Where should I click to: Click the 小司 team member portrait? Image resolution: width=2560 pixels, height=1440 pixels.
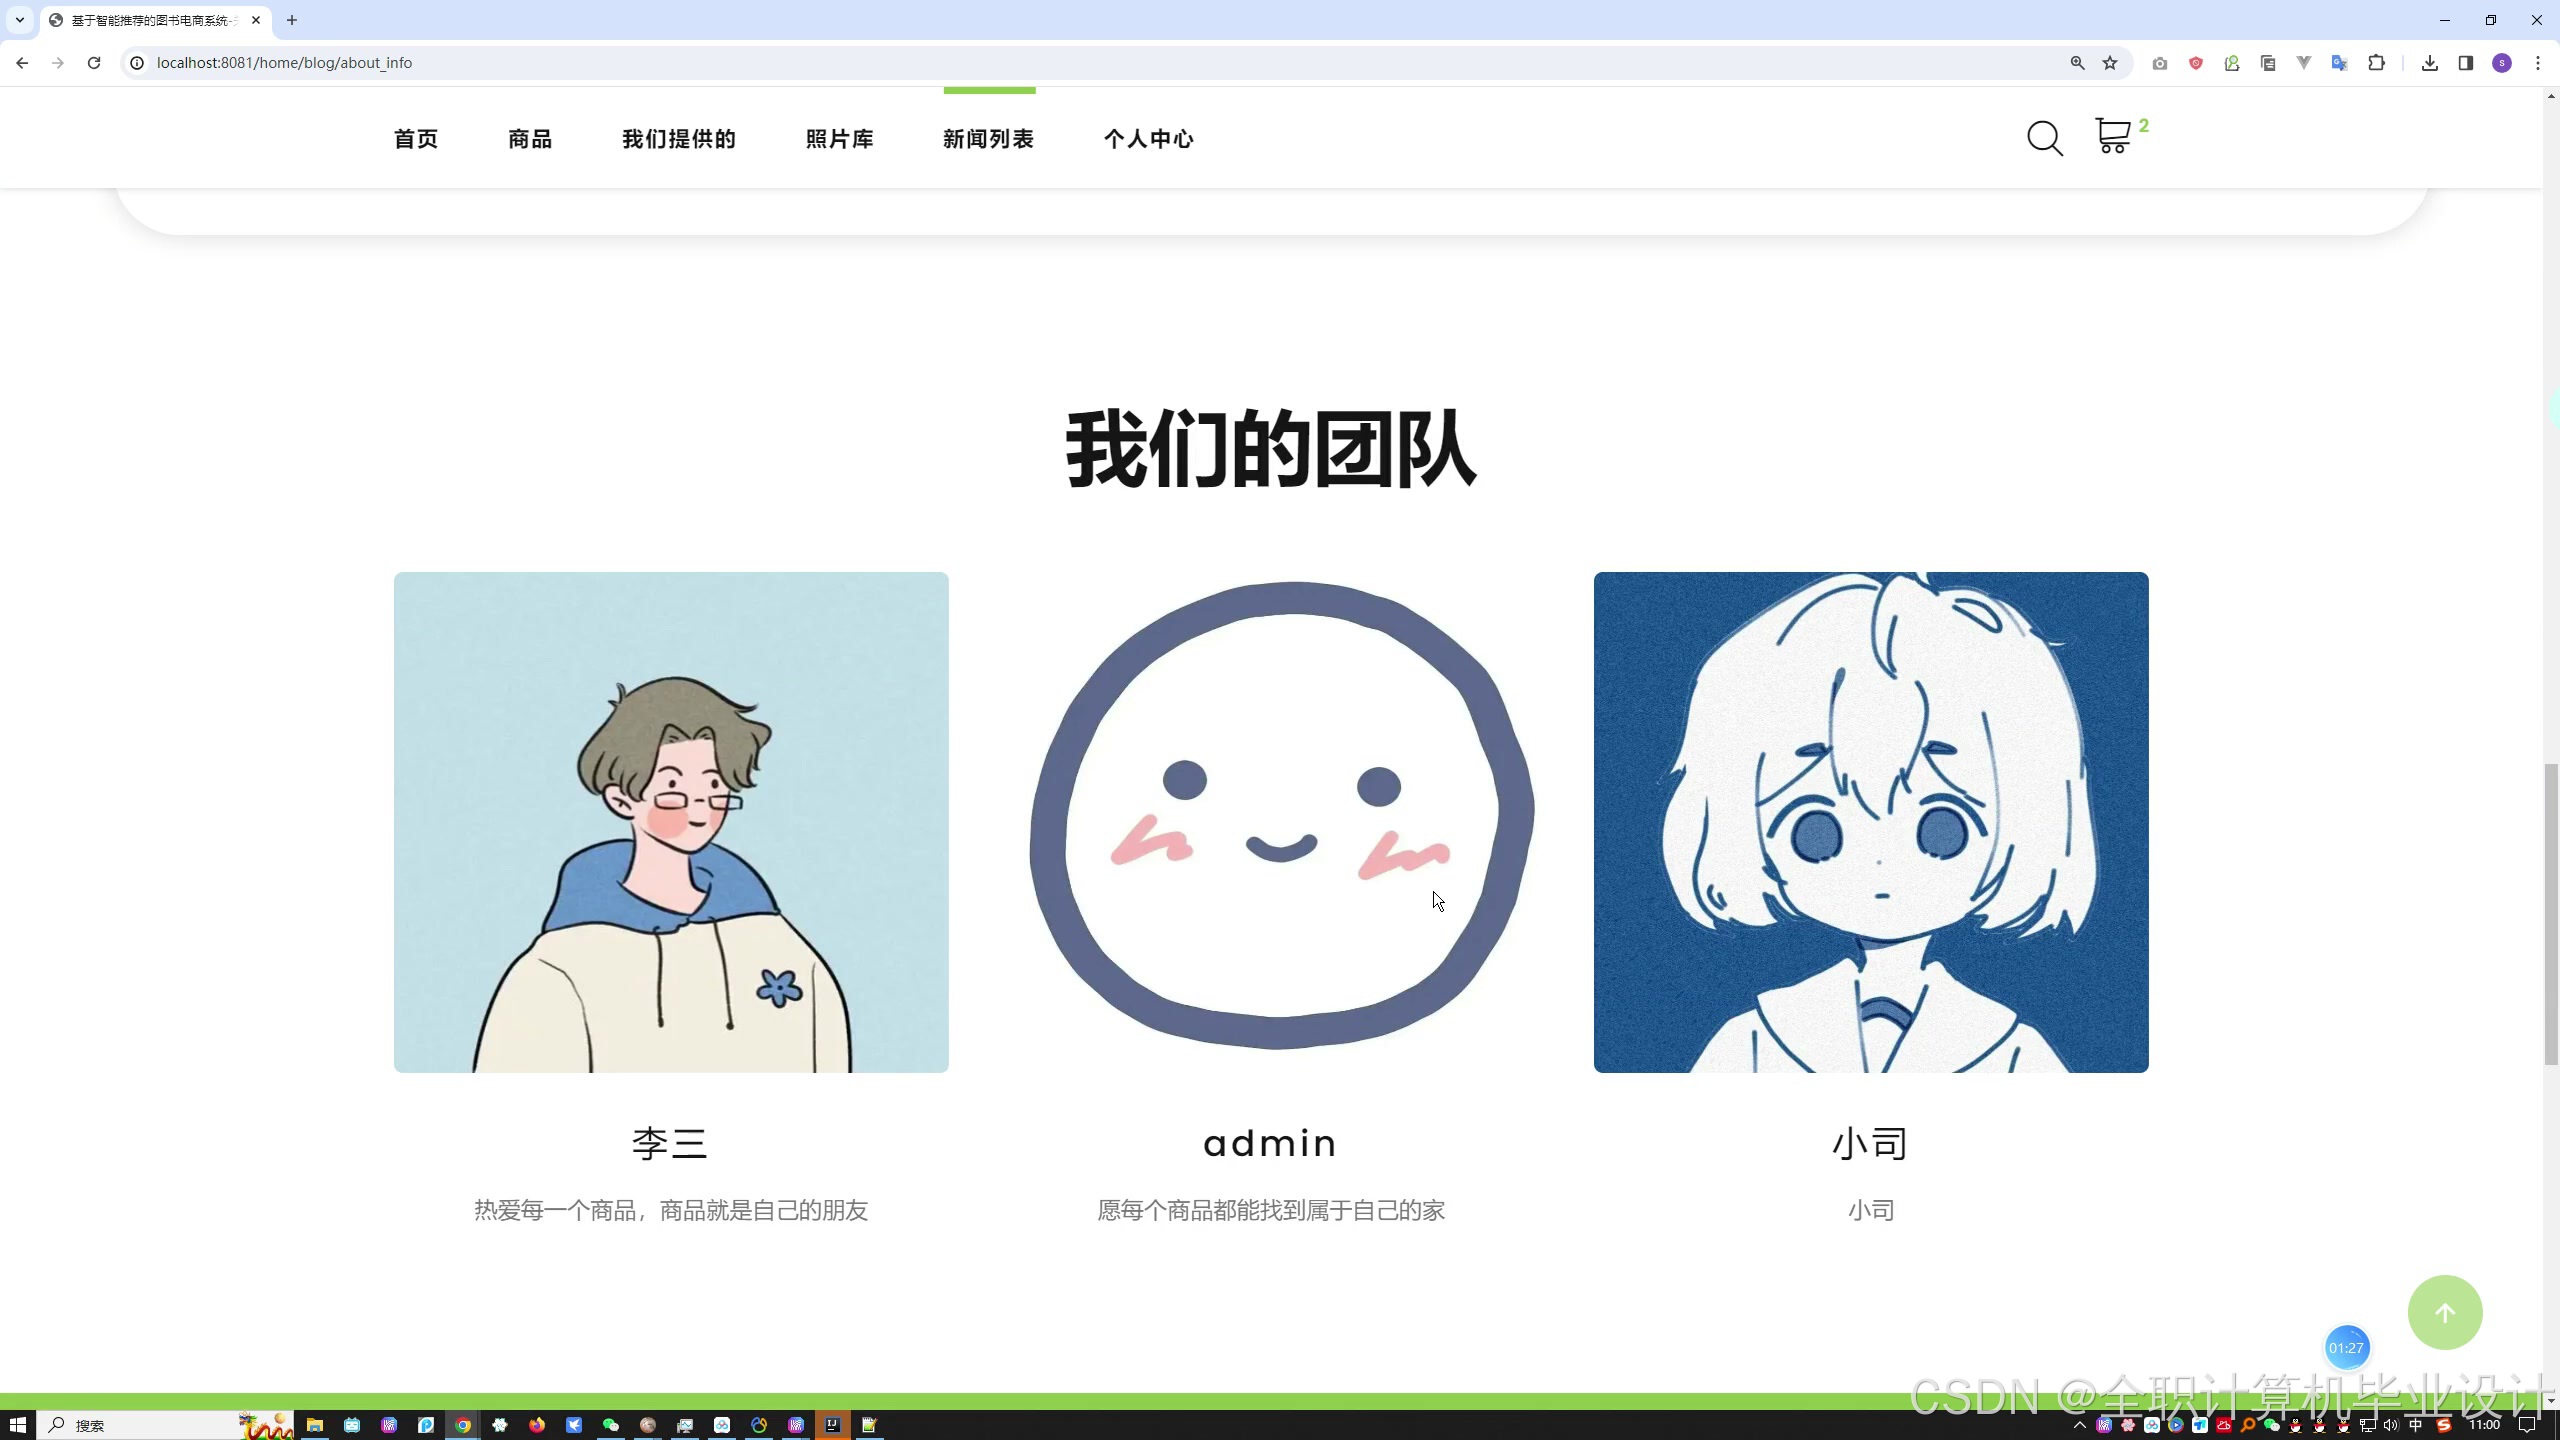[x=1870, y=822]
